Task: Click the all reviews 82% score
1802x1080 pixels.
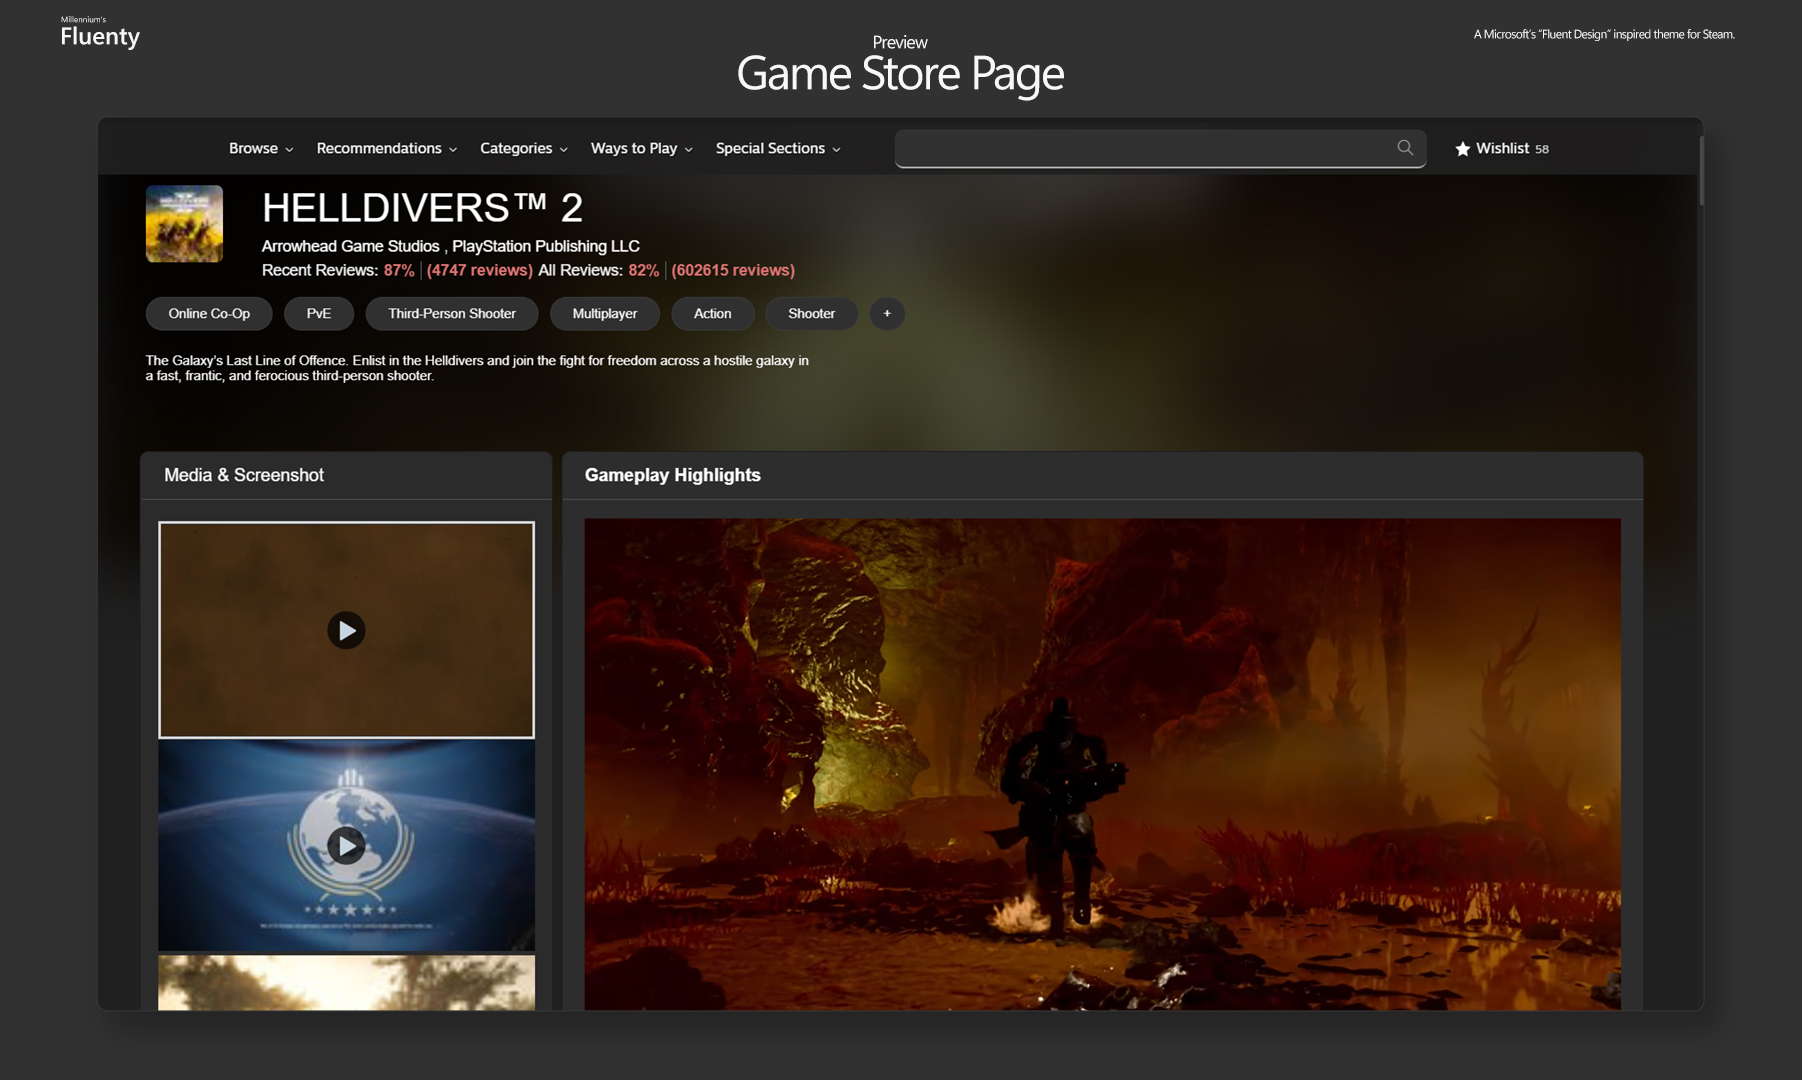Action: [644, 270]
